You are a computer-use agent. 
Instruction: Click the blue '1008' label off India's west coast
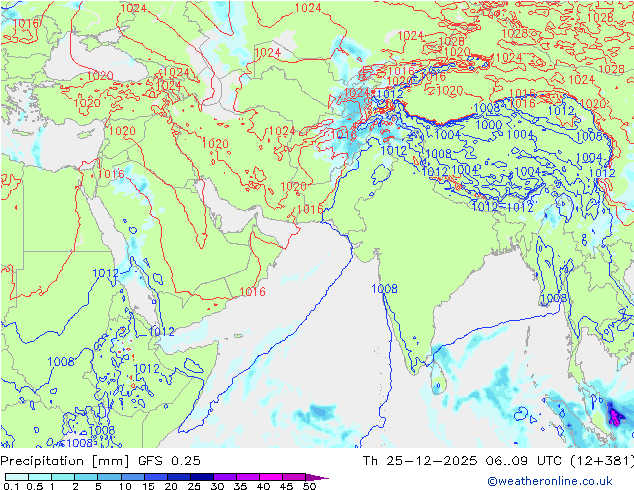pos(384,289)
